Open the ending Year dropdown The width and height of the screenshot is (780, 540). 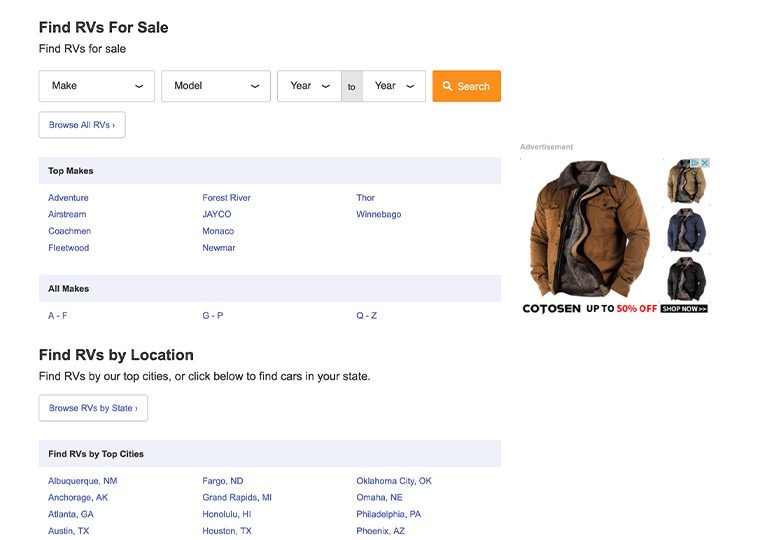393,86
